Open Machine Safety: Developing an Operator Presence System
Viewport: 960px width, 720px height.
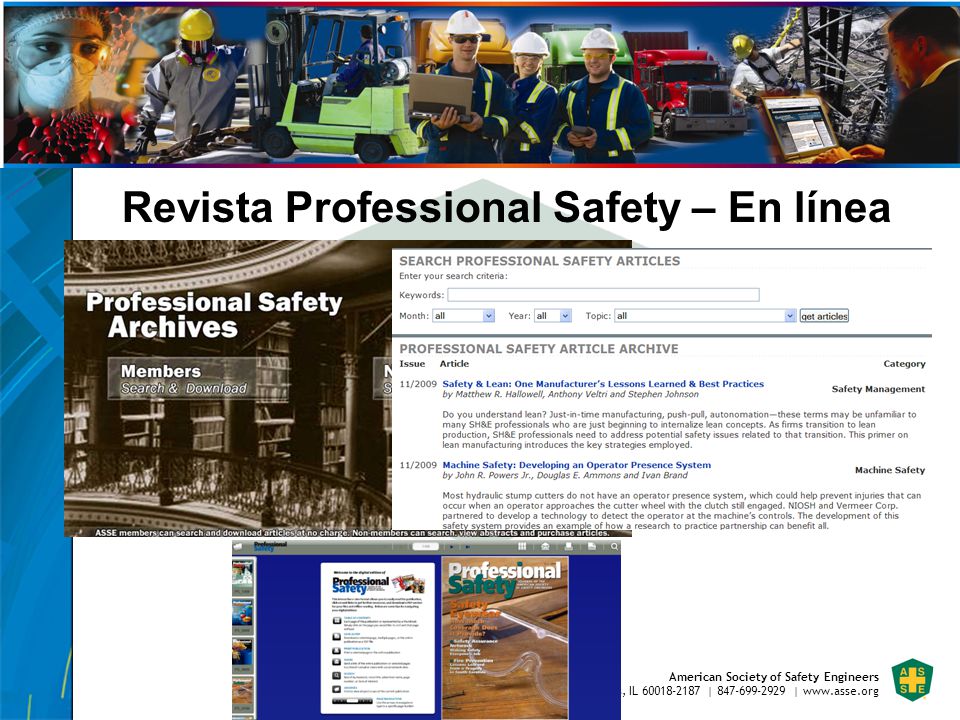point(577,465)
